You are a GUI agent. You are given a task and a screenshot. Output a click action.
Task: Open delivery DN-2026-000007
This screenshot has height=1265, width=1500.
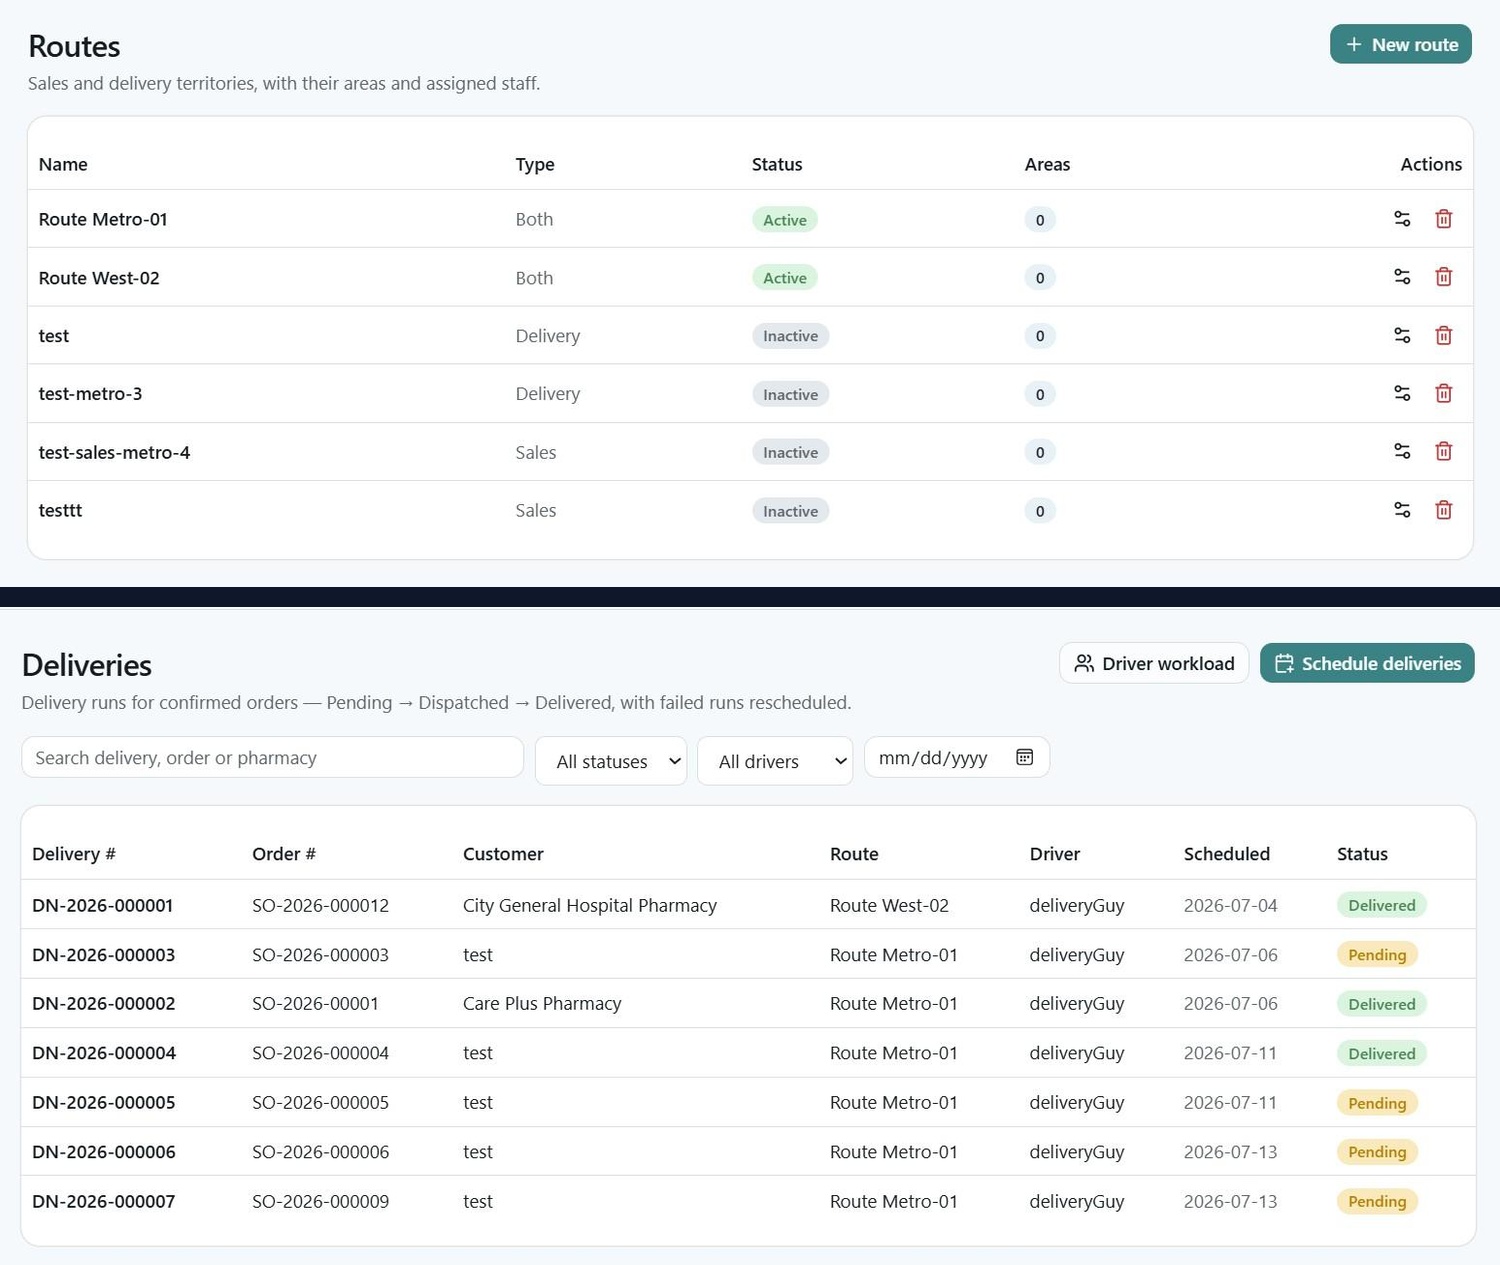(104, 1201)
